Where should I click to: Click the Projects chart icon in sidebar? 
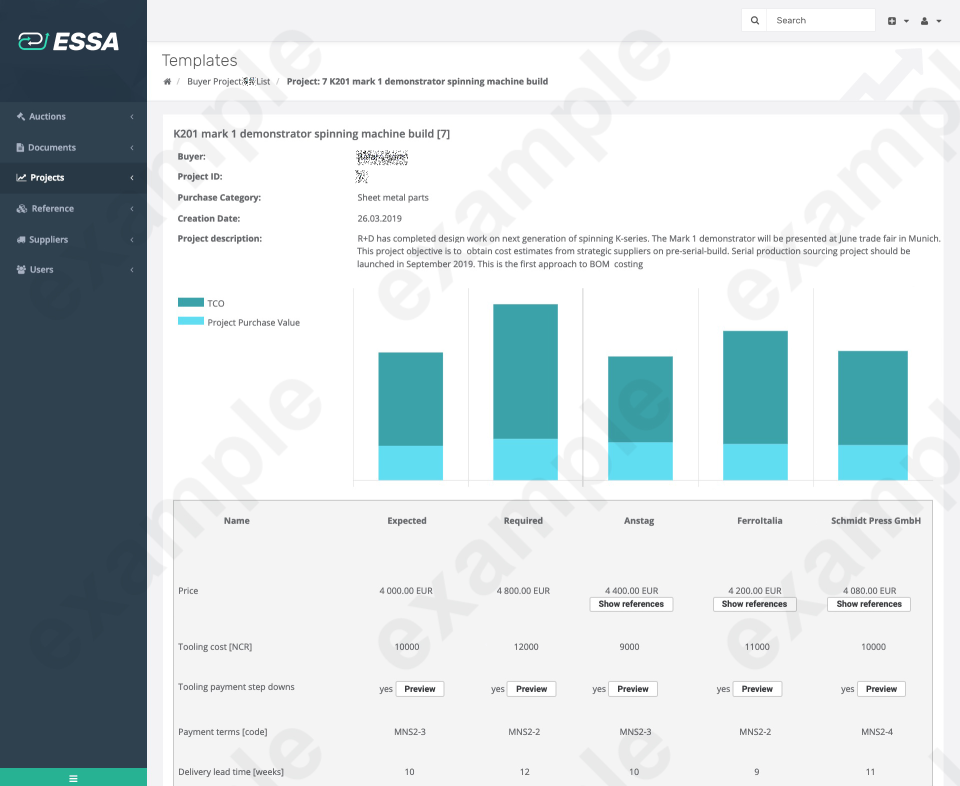[20, 177]
